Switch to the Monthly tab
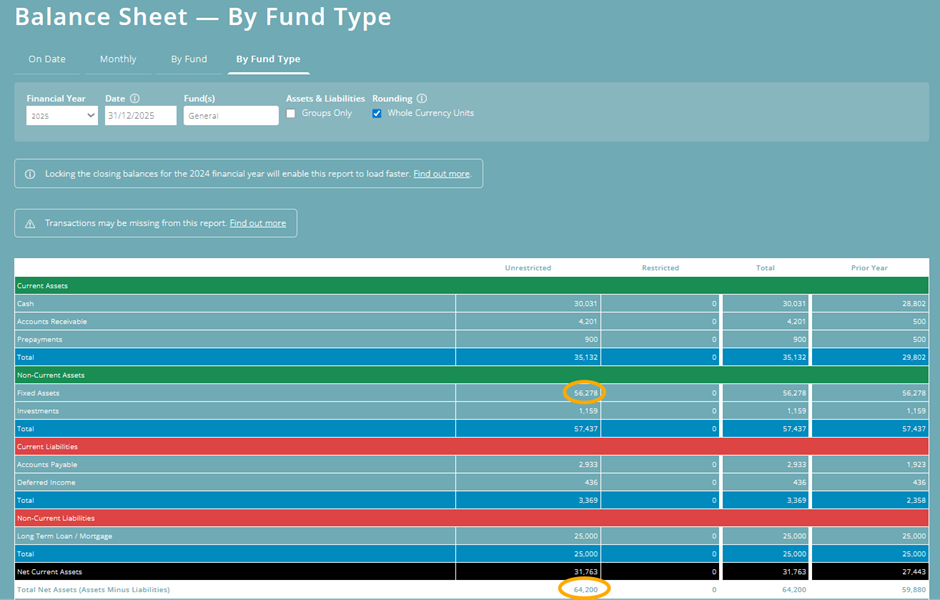This screenshot has height=600, width=940. pyautogui.click(x=117, y=59)
